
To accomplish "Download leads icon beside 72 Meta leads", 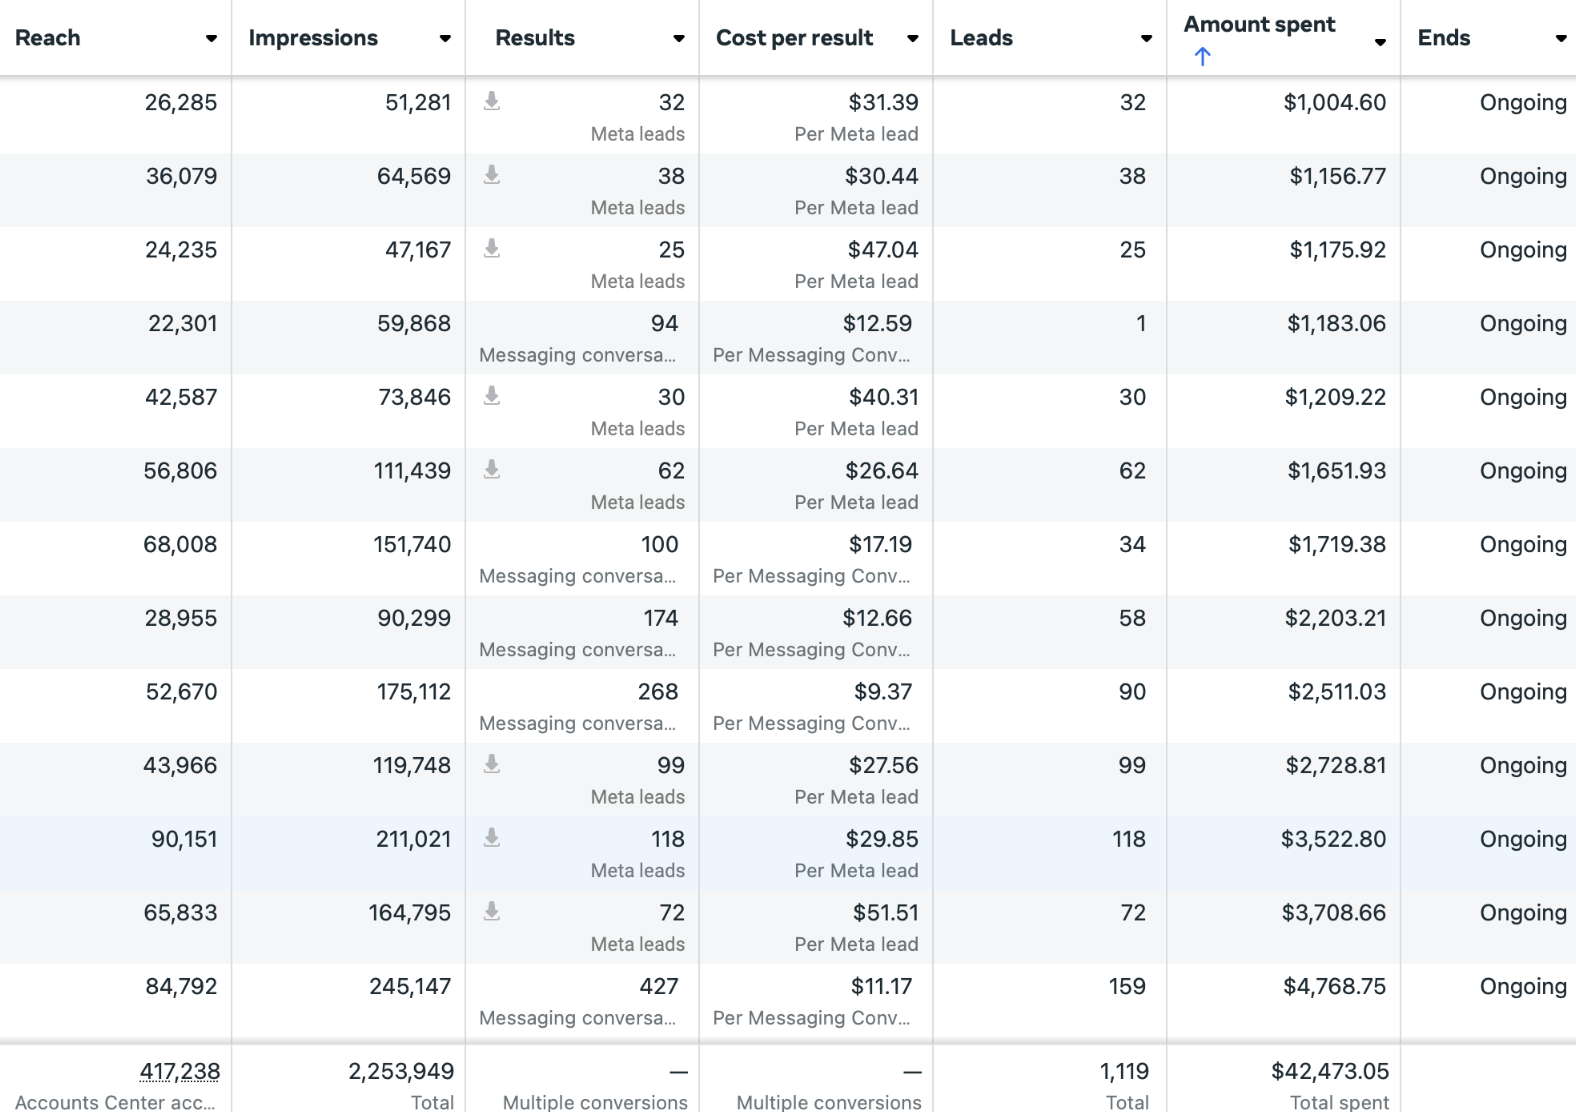I will 491,911.
